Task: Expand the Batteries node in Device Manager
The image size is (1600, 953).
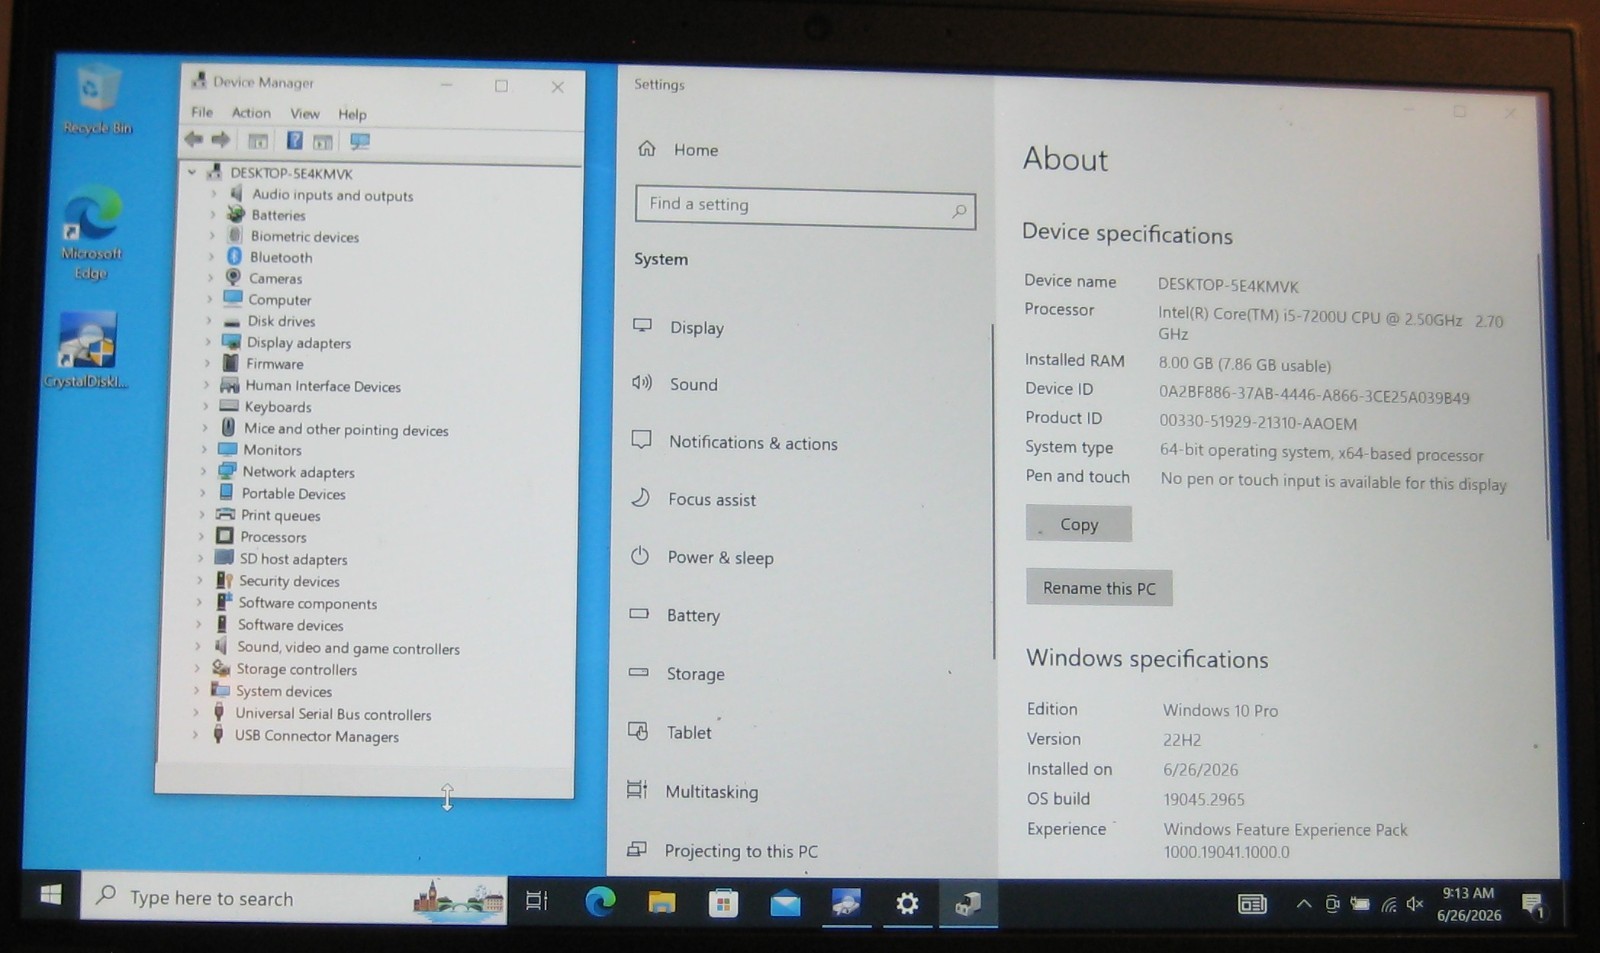Action: pos(213,214)
